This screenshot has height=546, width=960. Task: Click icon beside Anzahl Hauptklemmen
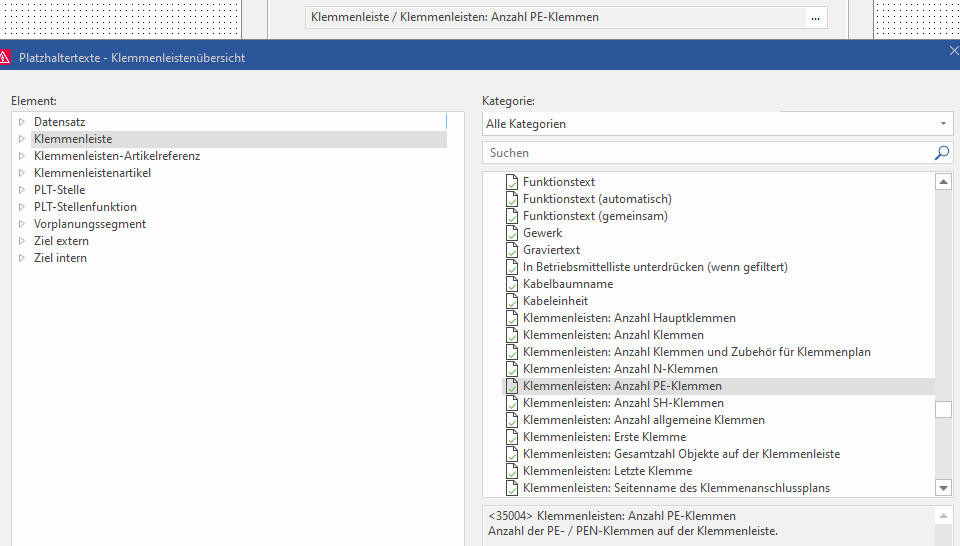tap(512, 318)
